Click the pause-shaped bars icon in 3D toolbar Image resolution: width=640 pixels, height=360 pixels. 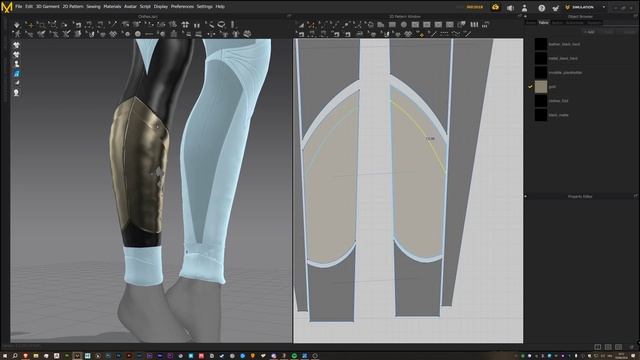pos(197,25)
